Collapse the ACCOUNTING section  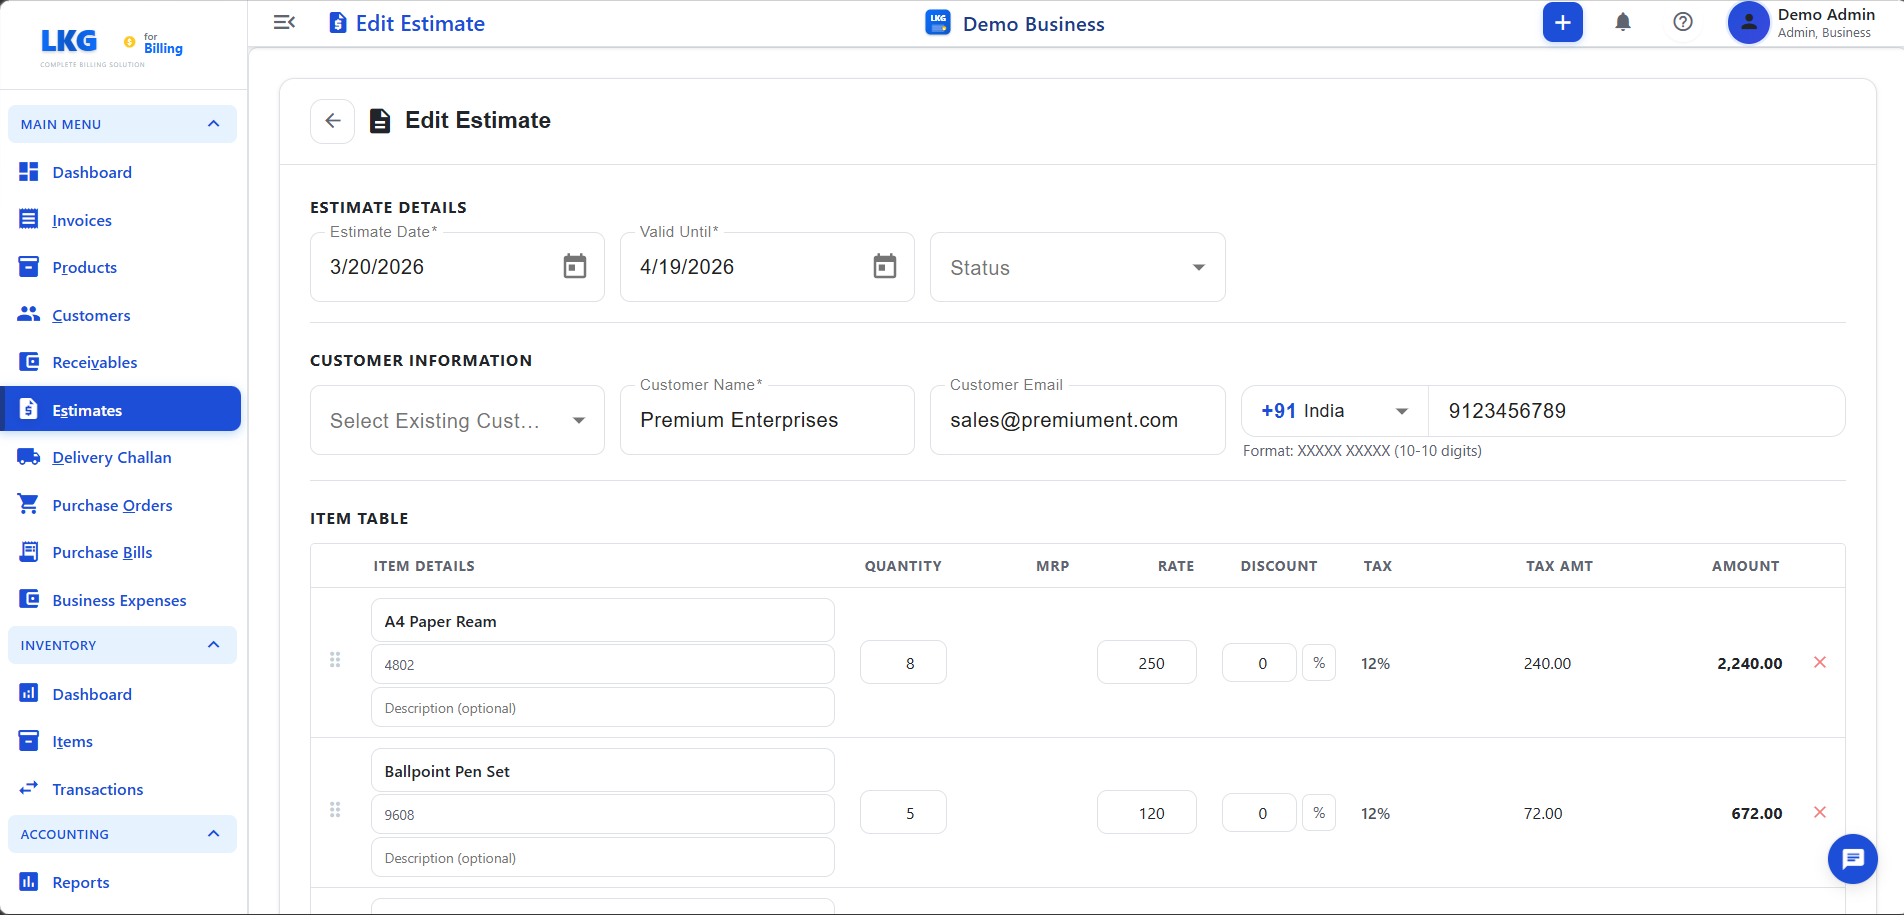click(x=122, y=834)
